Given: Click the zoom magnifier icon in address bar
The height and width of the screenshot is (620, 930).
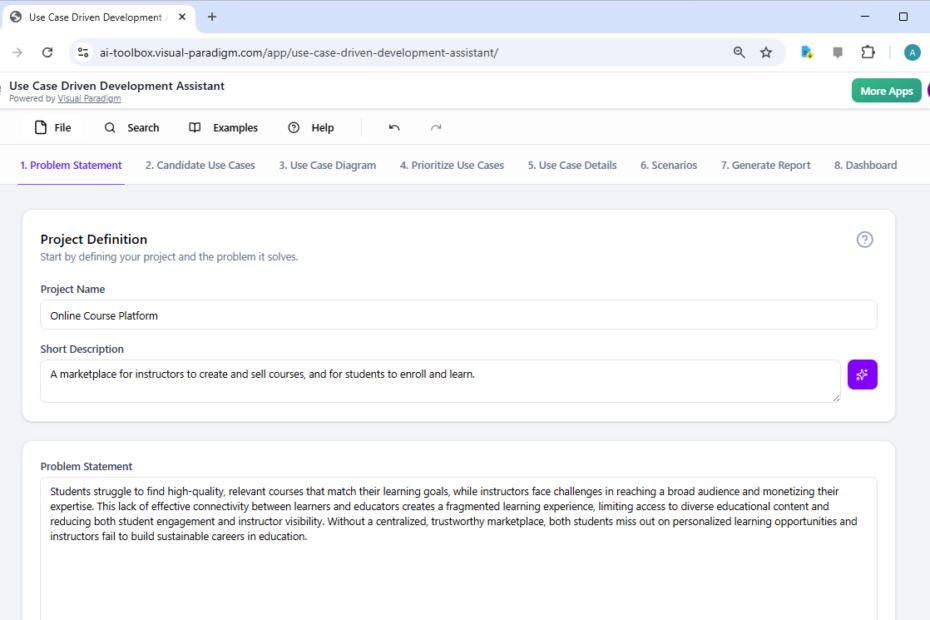Looking at the screenshot, I should pyautogui.click(x=739, y=53).
